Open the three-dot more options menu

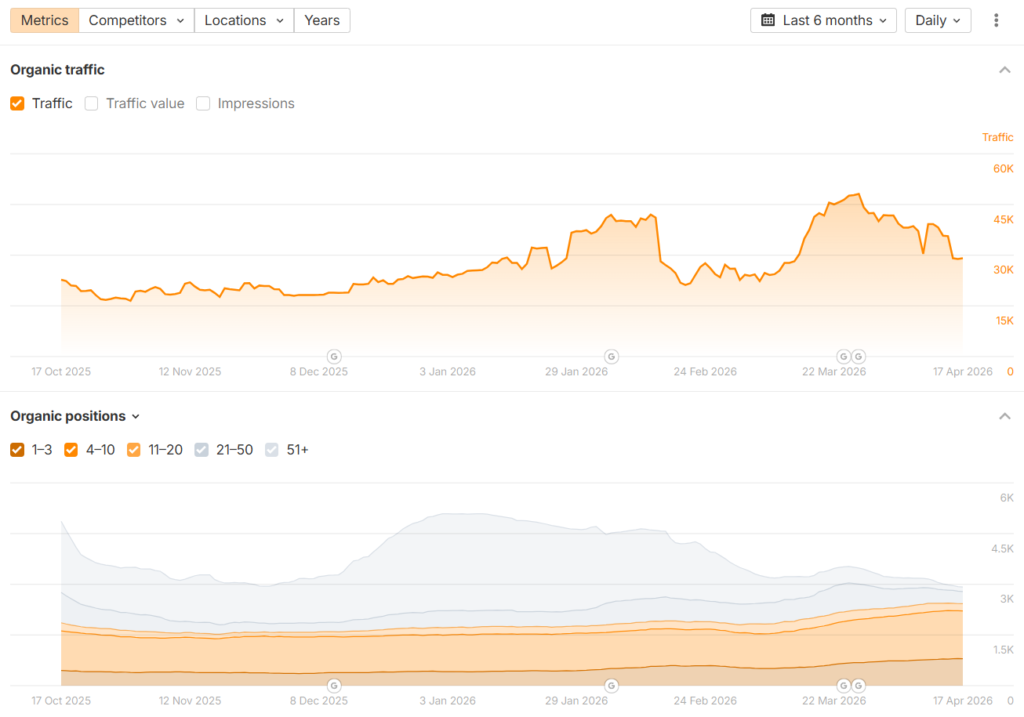[996, 20]
